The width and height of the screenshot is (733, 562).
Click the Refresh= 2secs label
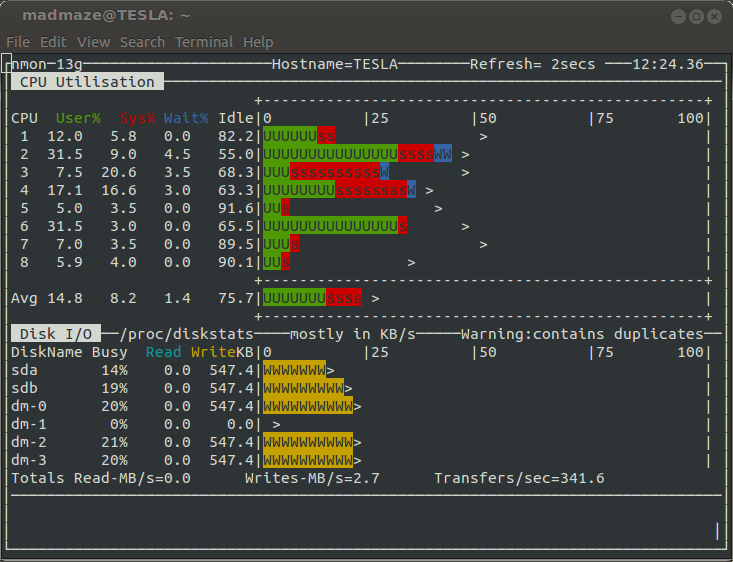click(x=532, y=64)
